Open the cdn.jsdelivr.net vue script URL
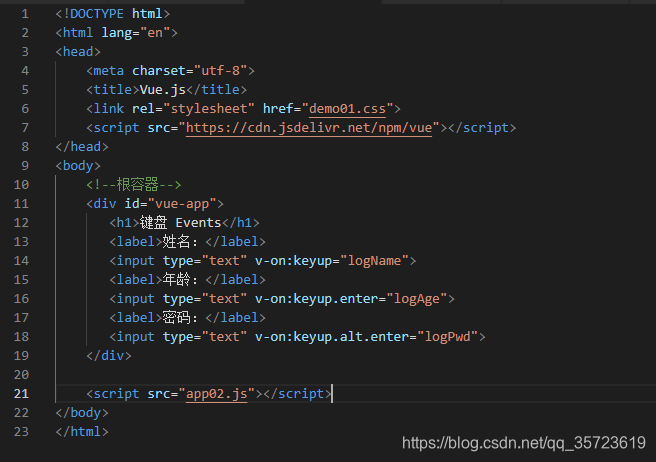 click(309, 128)
